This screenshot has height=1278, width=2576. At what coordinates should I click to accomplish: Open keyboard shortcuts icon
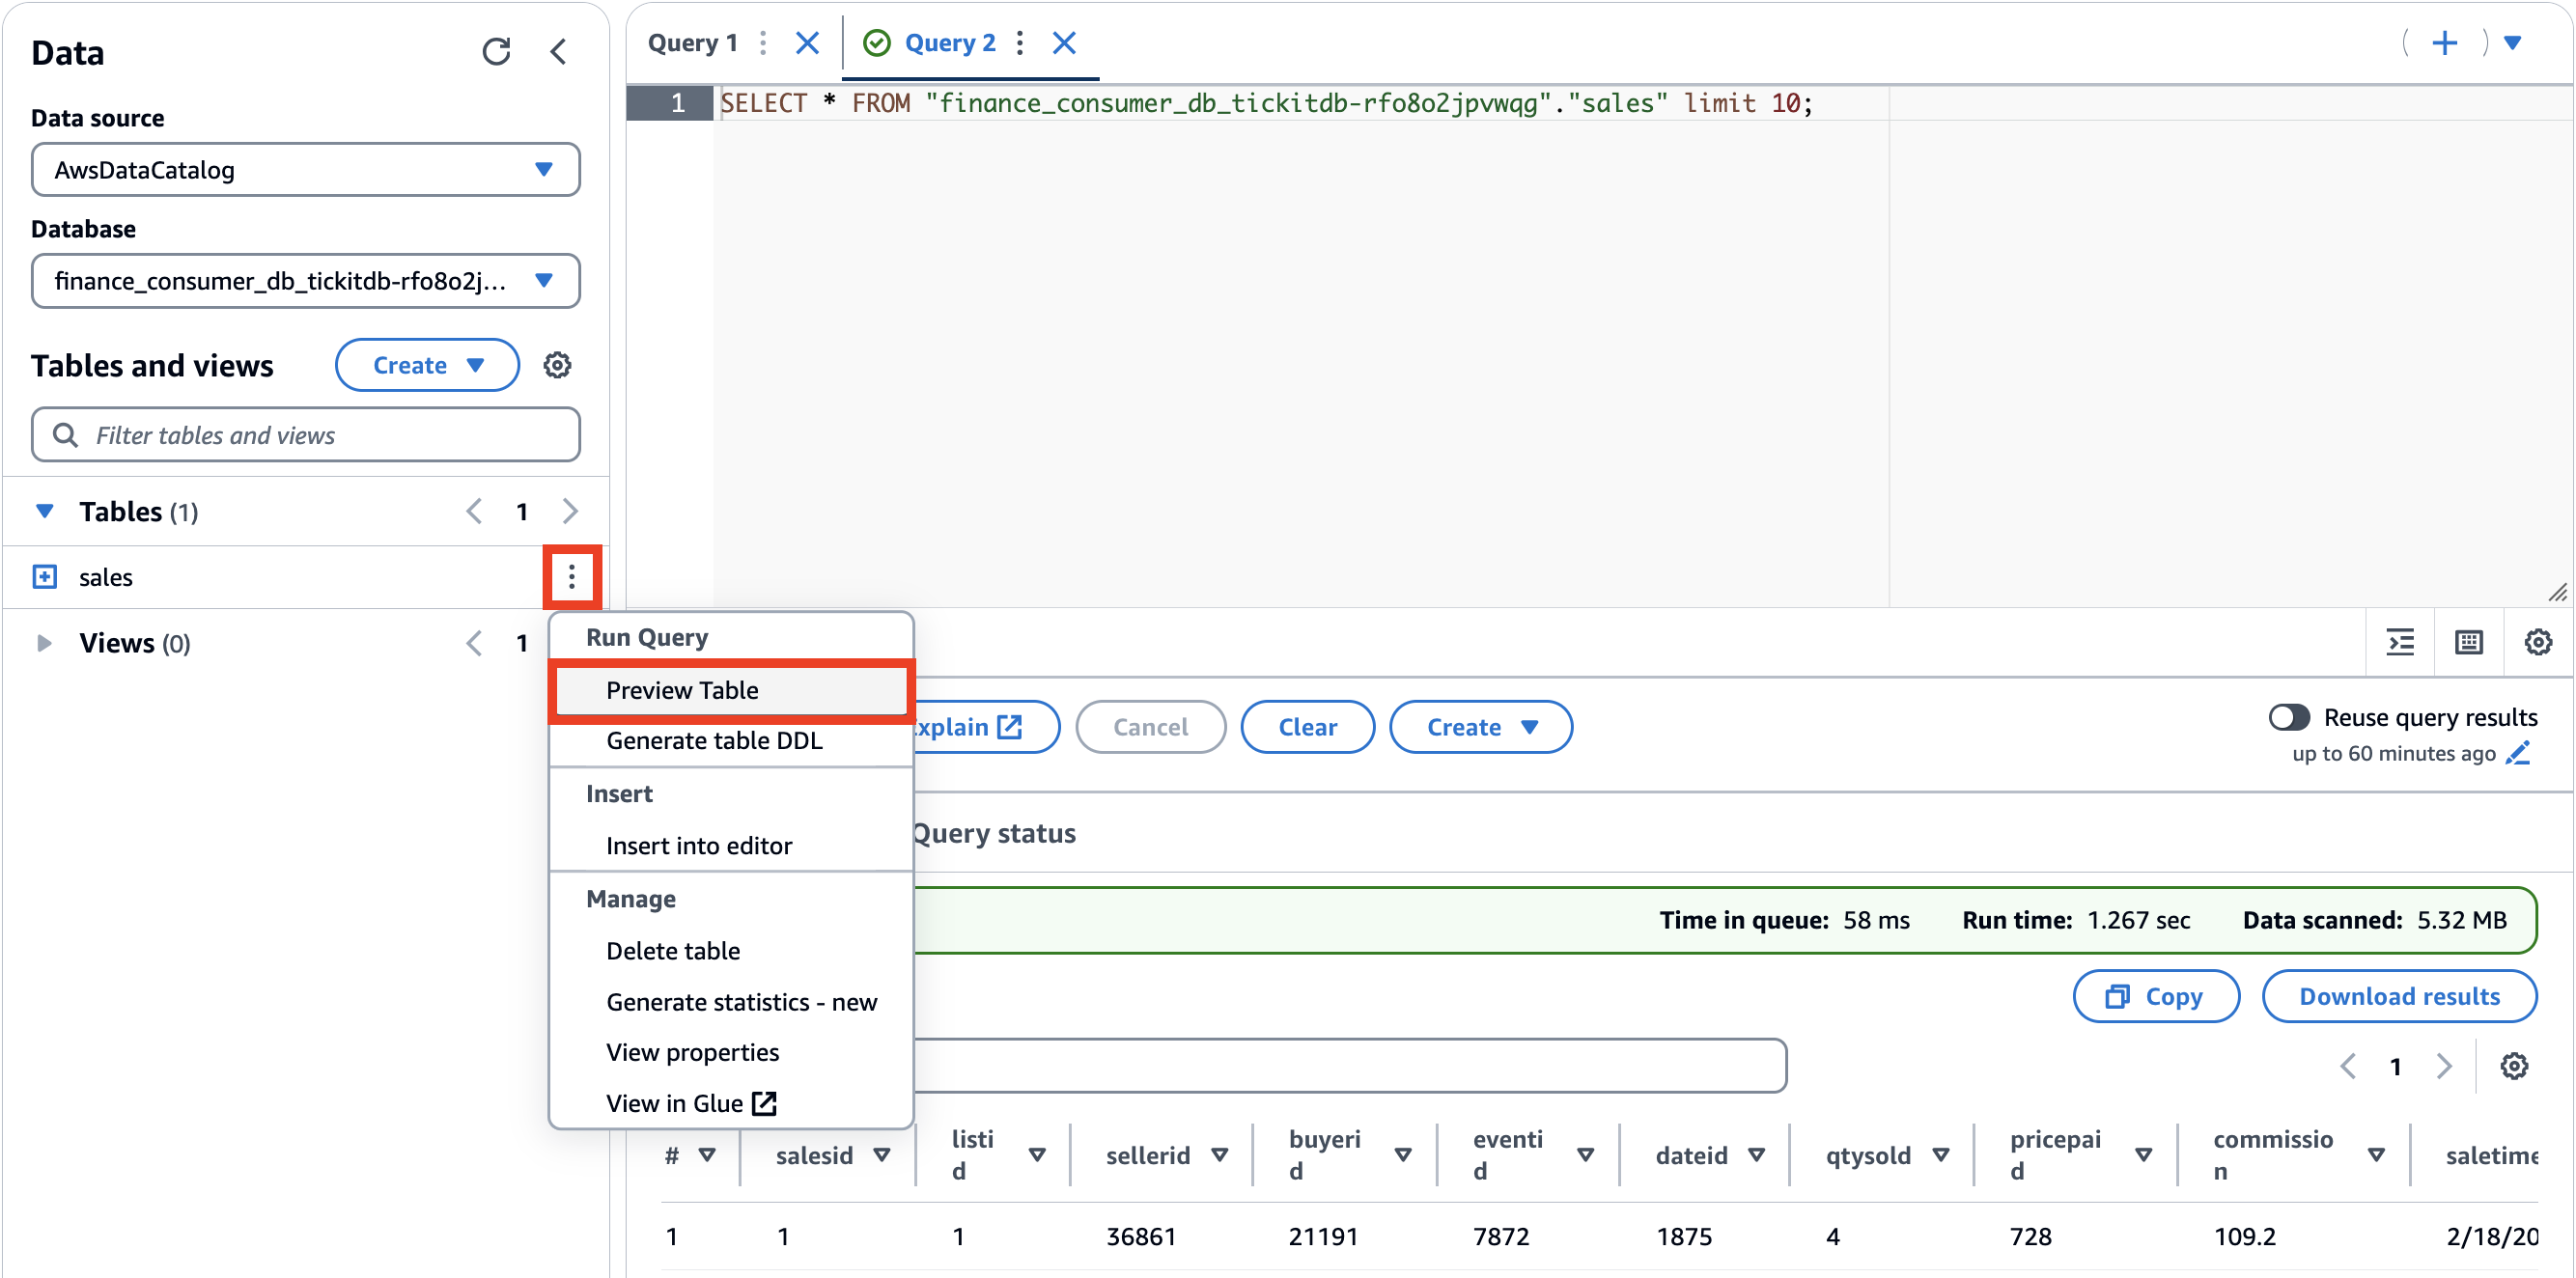pyautogui.click(x=2468, y=642)
